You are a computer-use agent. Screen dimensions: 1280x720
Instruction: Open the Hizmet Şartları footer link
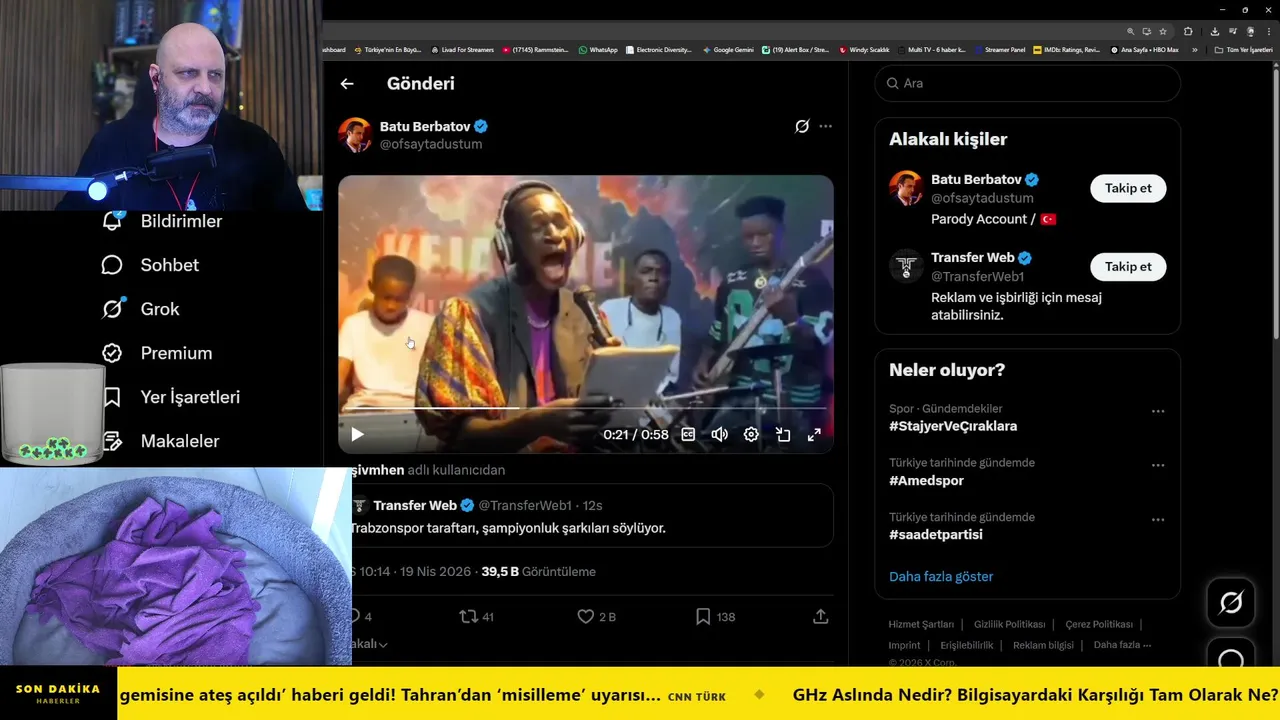[921, 624]
